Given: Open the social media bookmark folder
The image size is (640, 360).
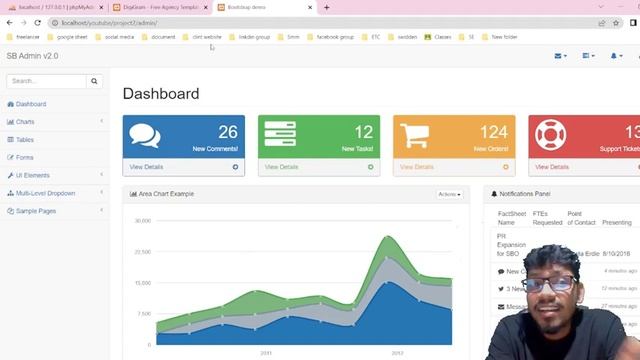Looking at the screenshot, I should point(115,37).
